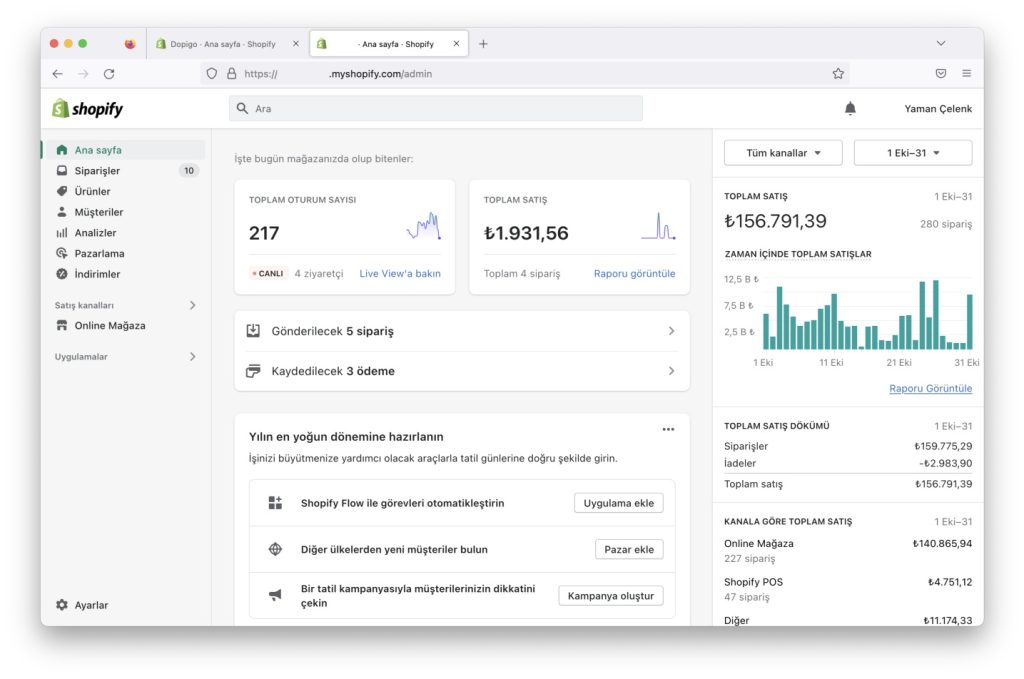1024x679 pixels.
Task: Click Yaman Çelenk account name
Action: pos(938,108)
